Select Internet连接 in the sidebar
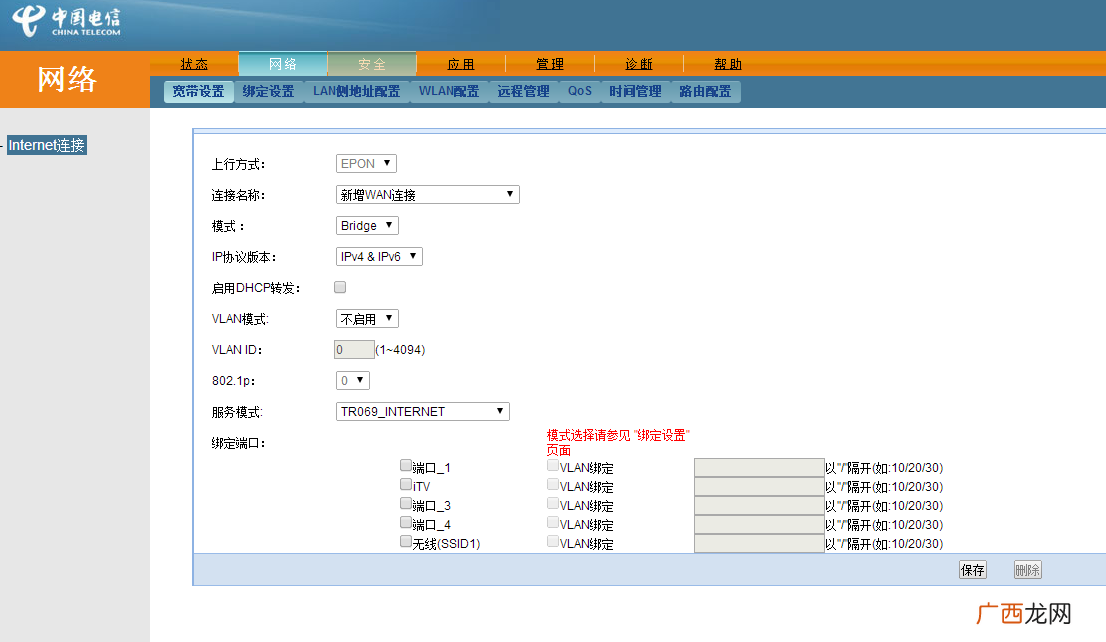The image size is (1106, 642). coord(47,145)
